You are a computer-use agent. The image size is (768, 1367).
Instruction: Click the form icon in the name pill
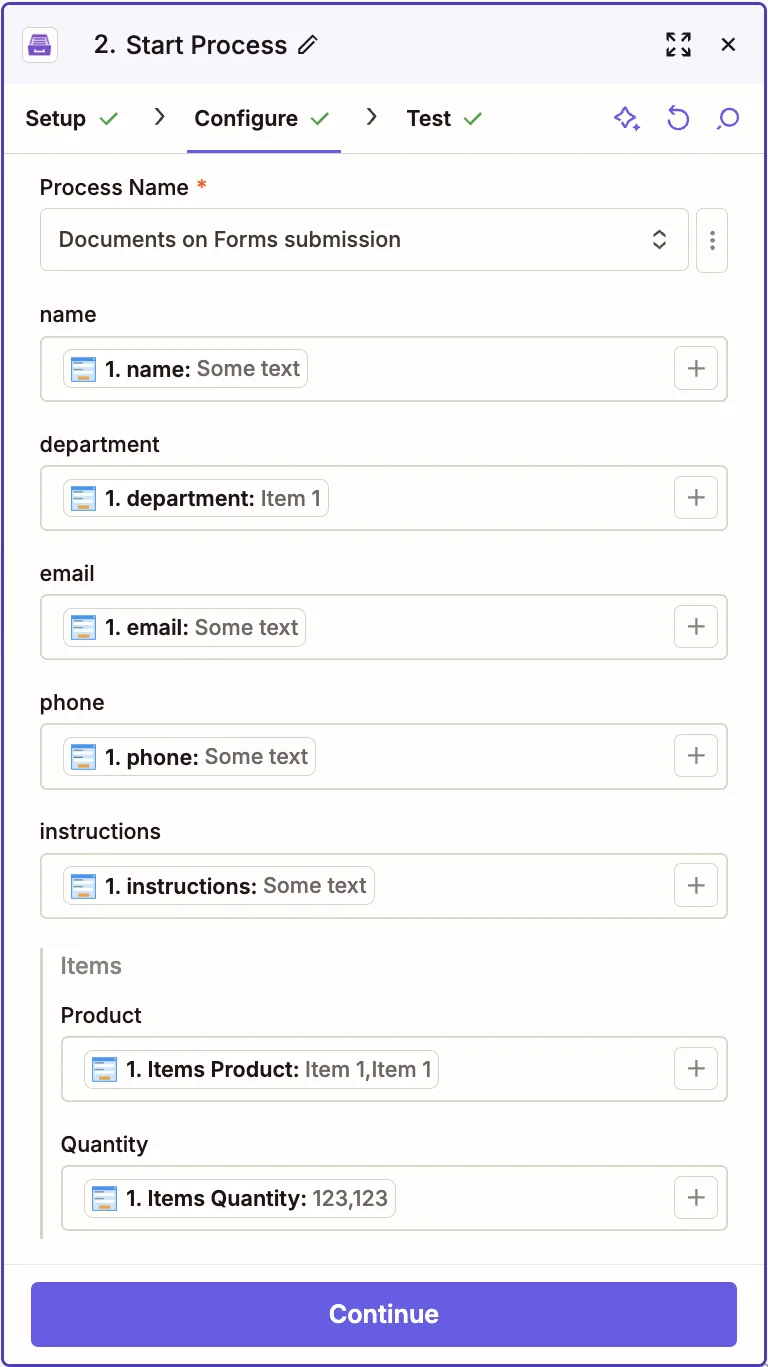[83, 369]
